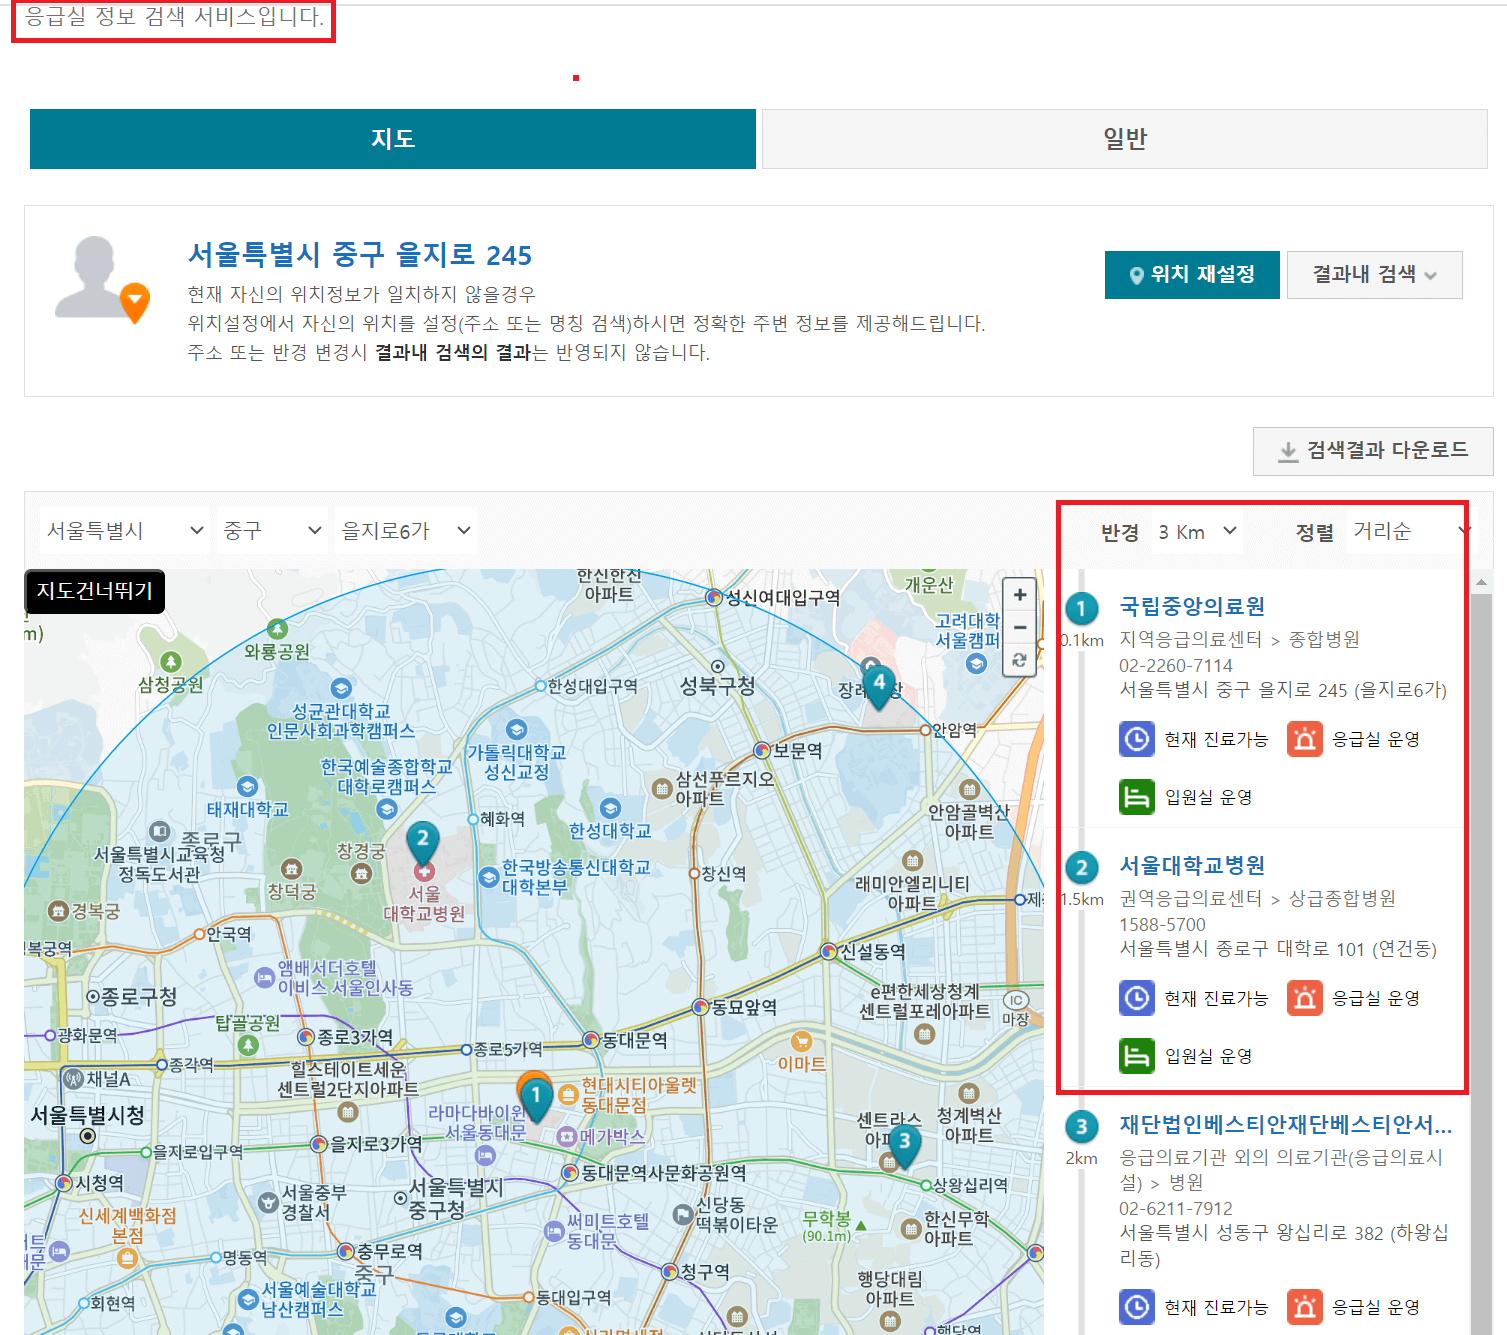Click the map refresh icon
This screenshot has height=1335, width=1507.
tap(1020, 660)
